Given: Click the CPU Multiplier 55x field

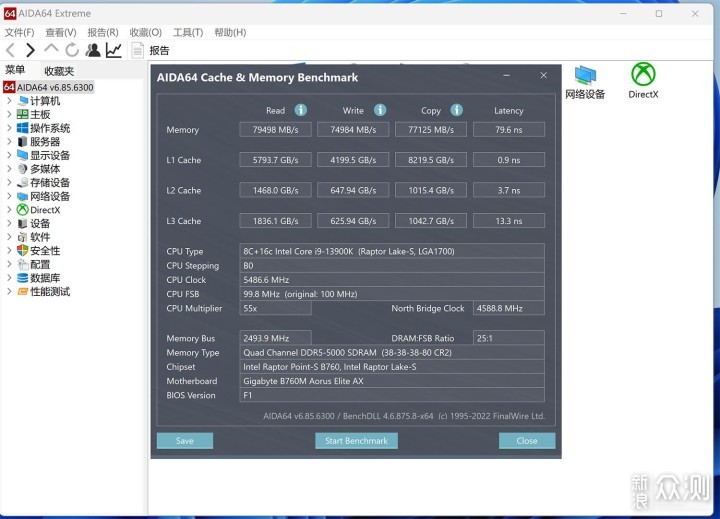Looking at the screenshot, I should tap(276, 308).
